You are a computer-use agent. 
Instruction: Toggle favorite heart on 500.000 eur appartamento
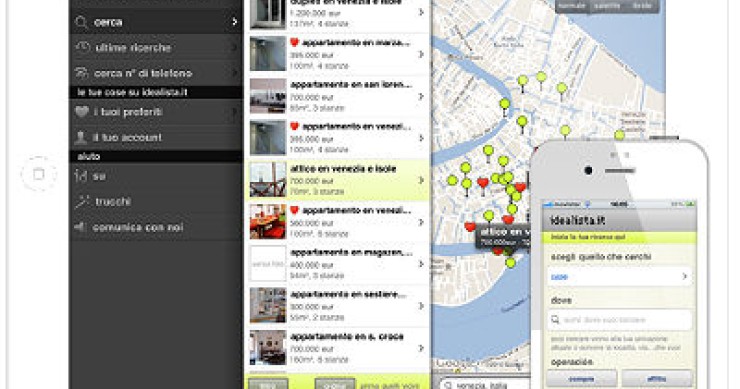pos(294,210)
